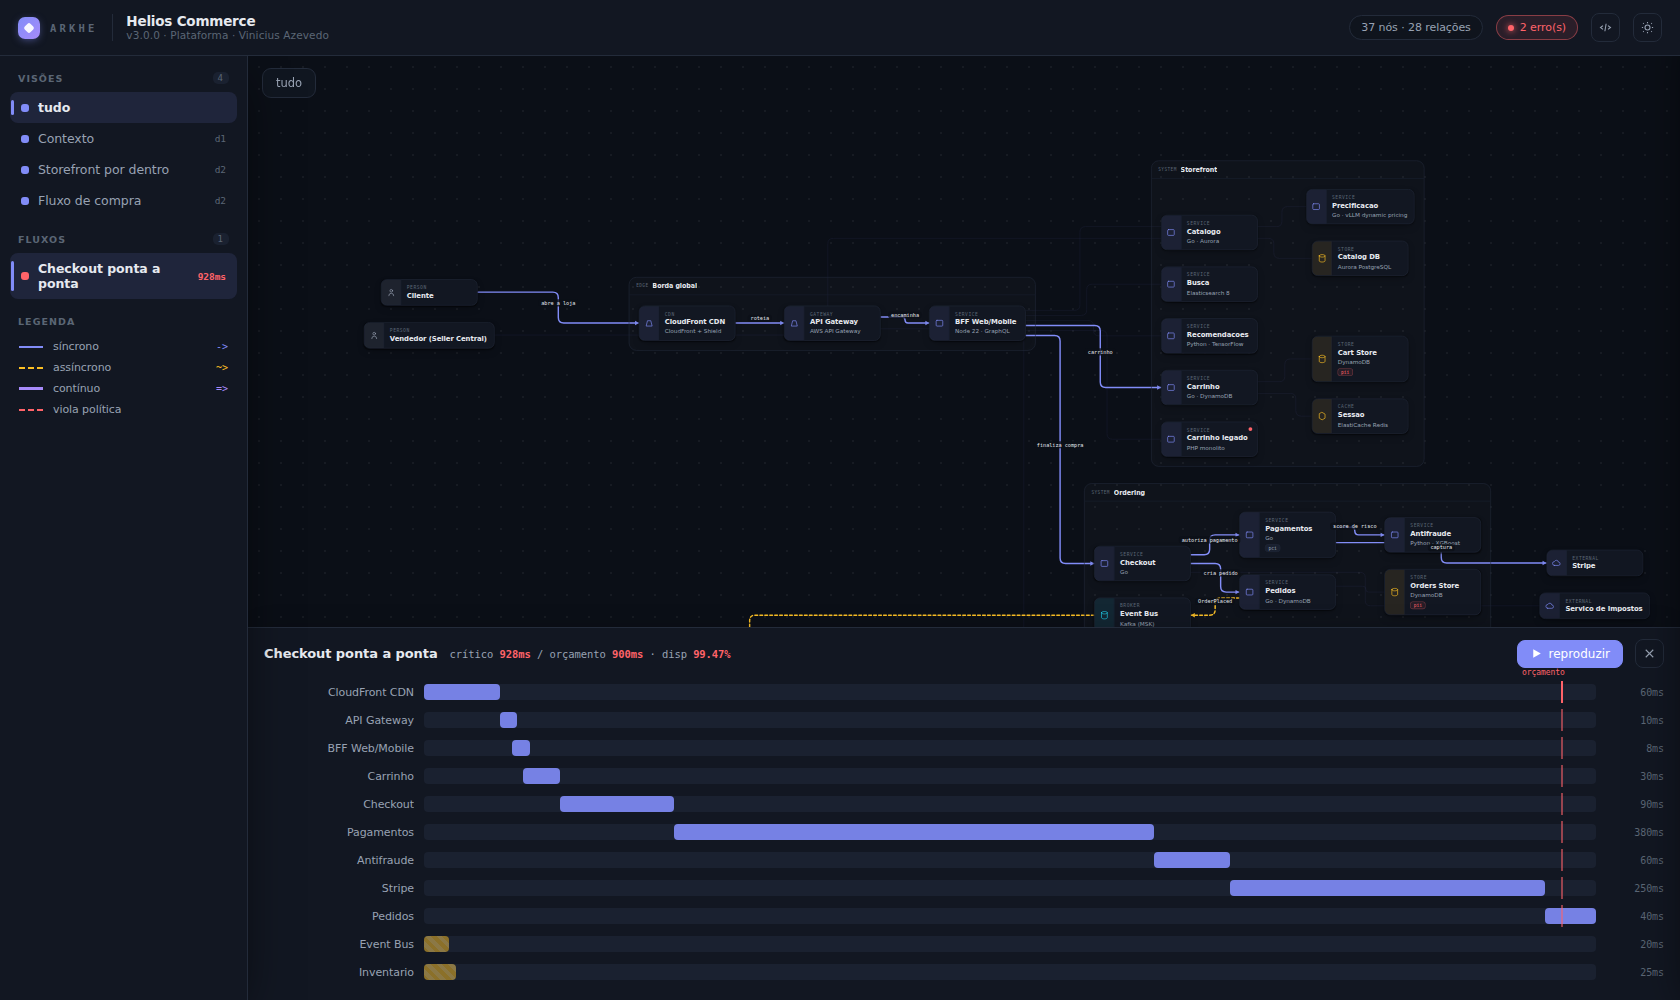Click the Arkhe logo icon

tap(29, 28)
